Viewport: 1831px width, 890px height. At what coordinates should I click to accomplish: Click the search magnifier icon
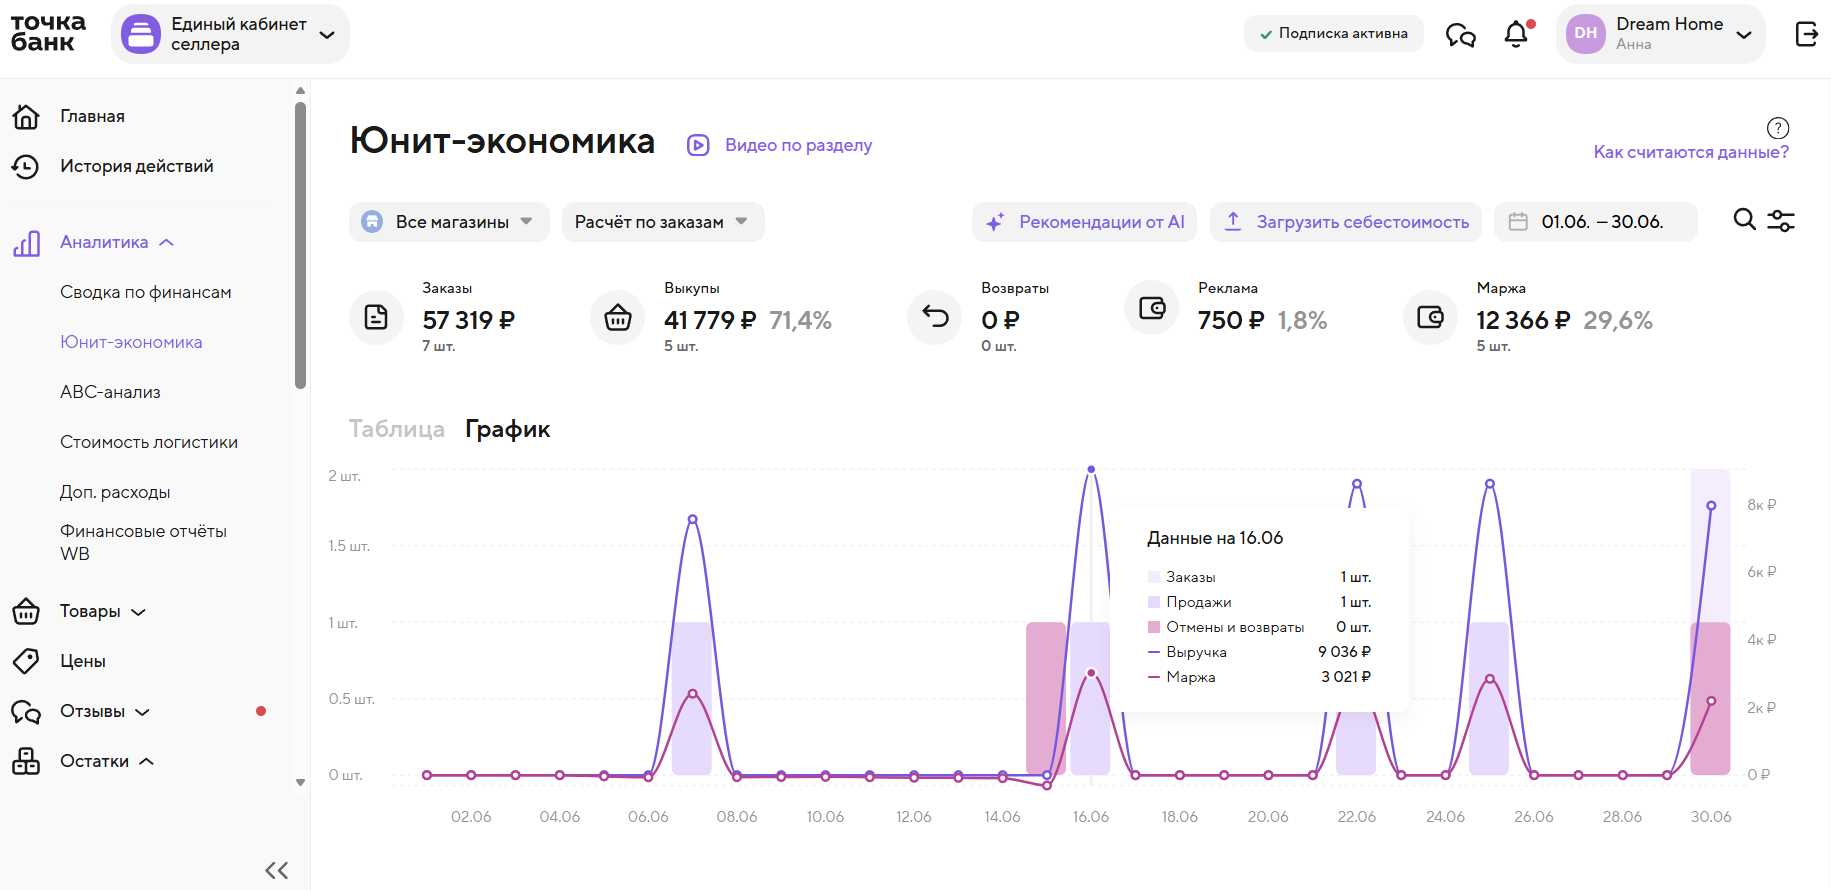[x=1744, y=220]
